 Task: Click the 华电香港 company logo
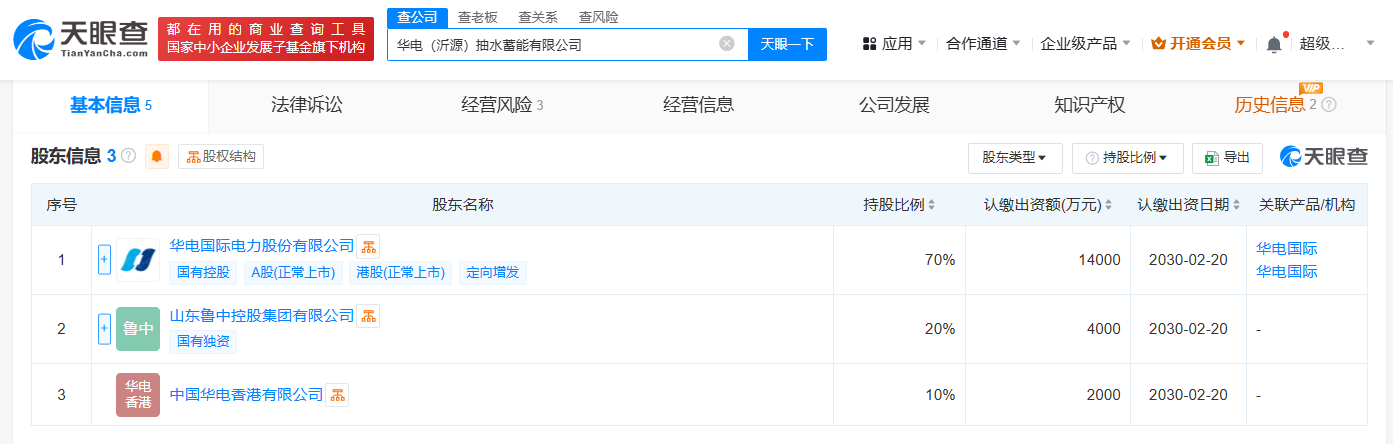point(138,395)
